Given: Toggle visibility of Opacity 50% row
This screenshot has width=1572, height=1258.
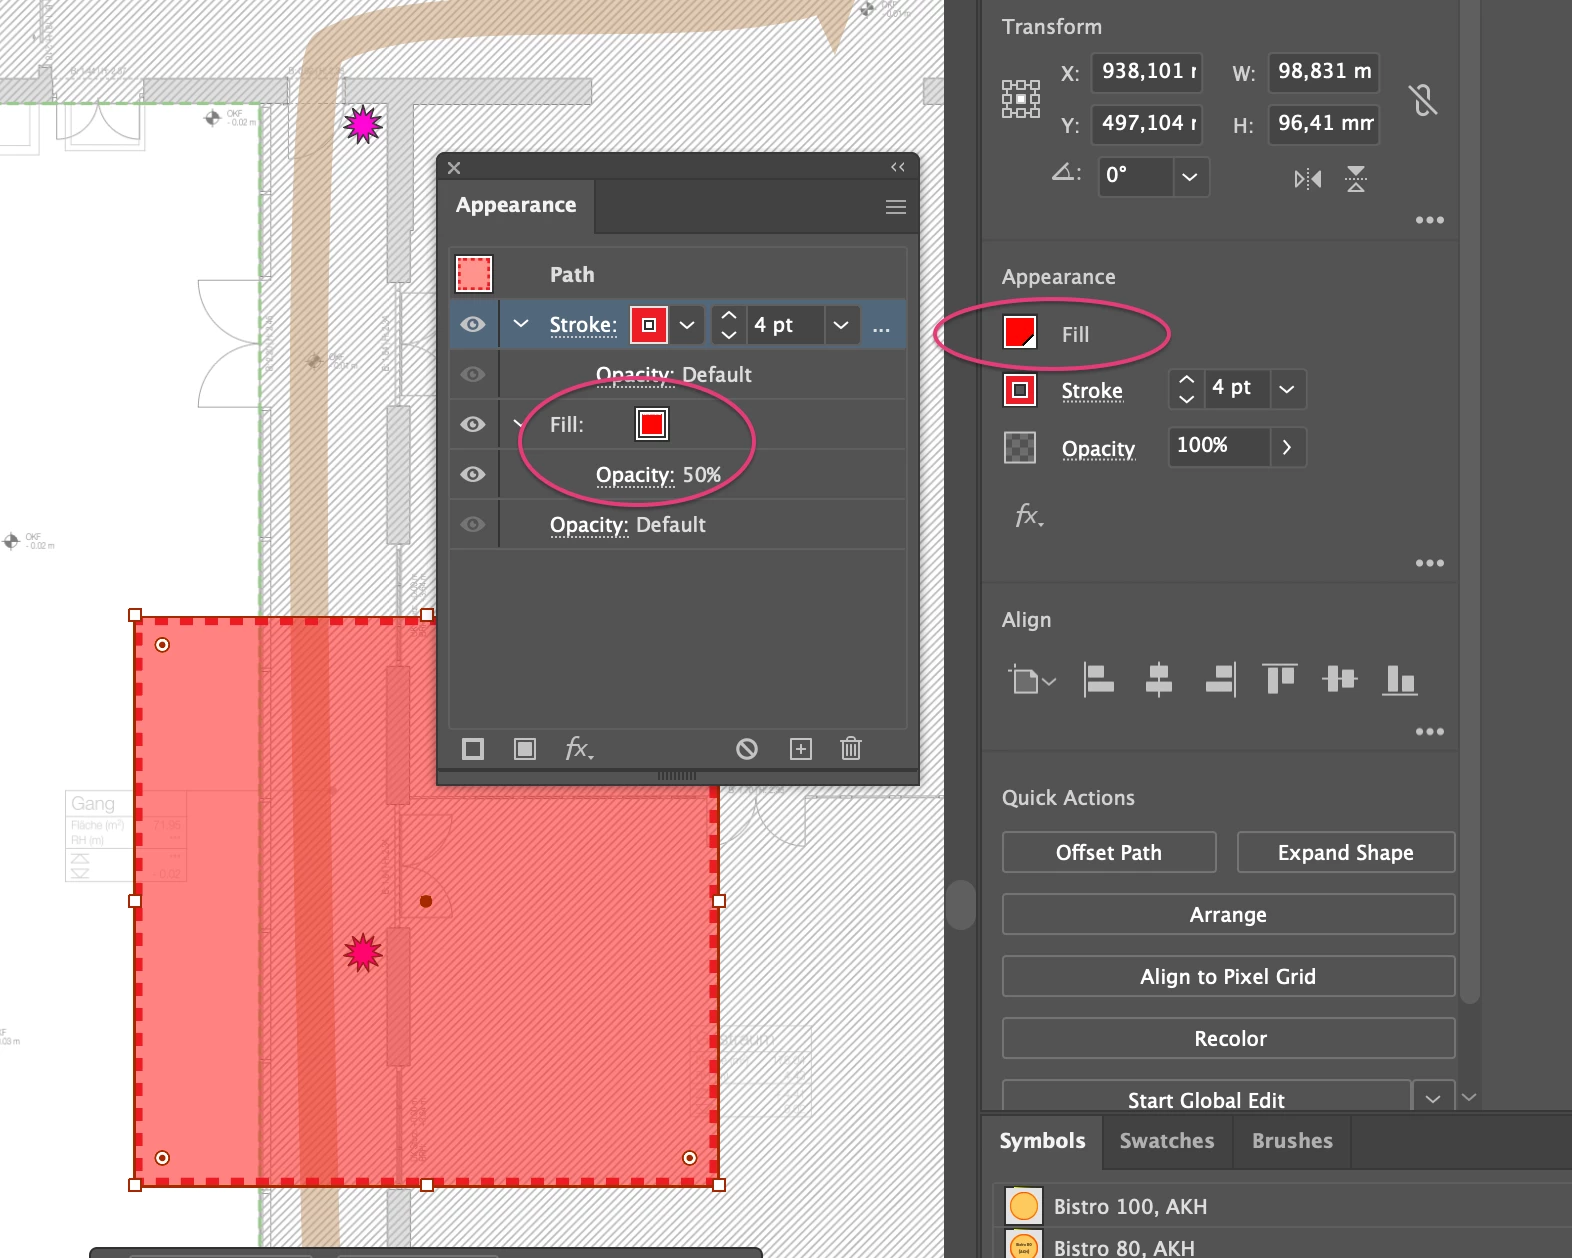Looking at the screenshot, I should tap(473, 474).
